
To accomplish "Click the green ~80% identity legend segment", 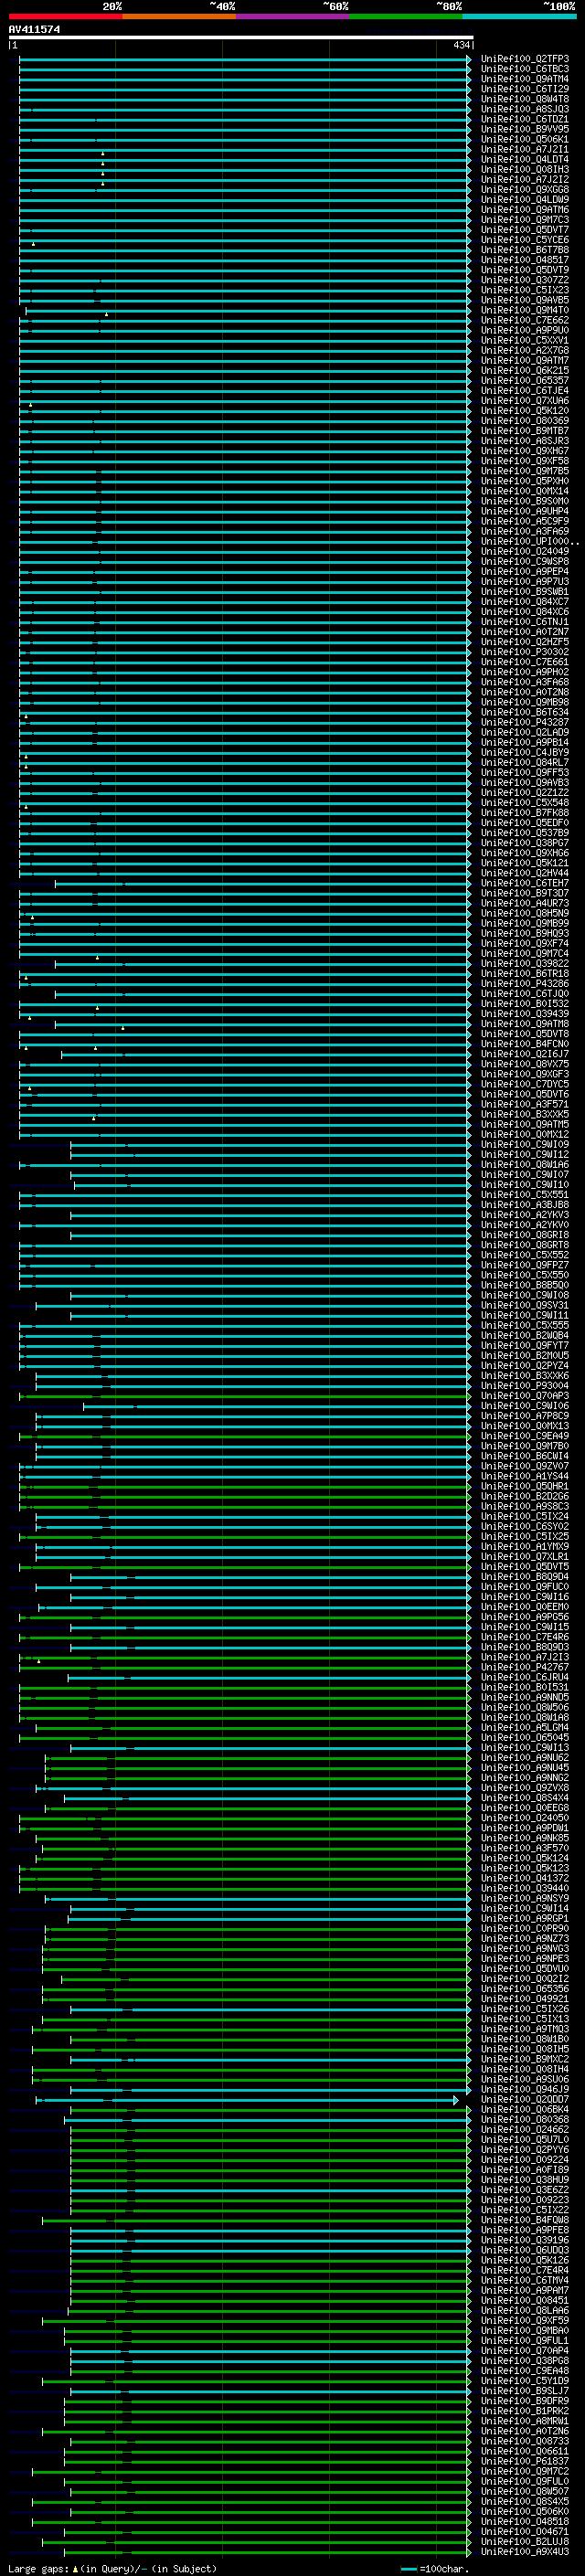I will tap(406, 17).
